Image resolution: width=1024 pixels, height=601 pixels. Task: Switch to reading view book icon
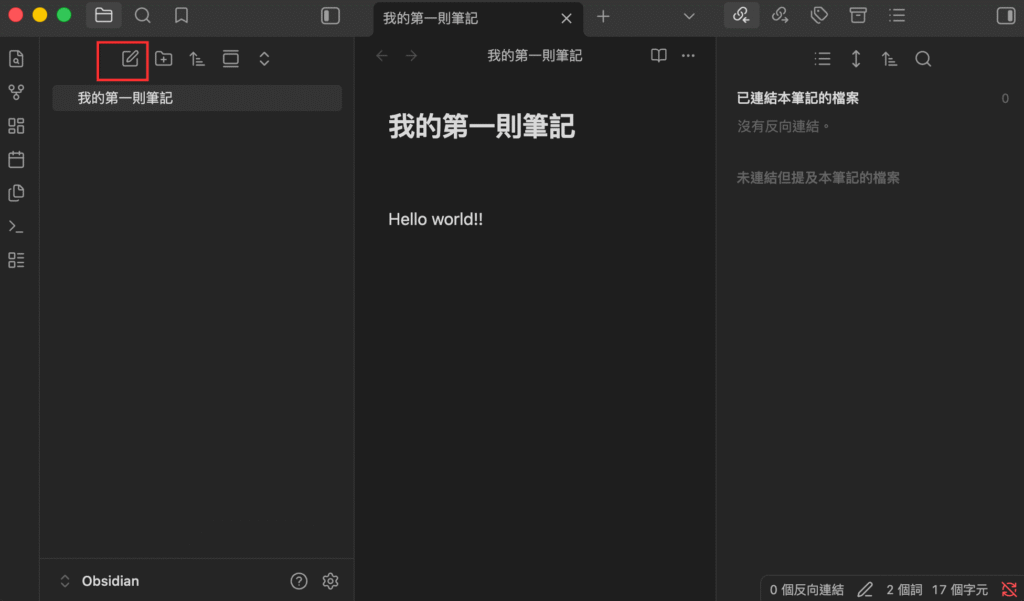tap(659, 56)
